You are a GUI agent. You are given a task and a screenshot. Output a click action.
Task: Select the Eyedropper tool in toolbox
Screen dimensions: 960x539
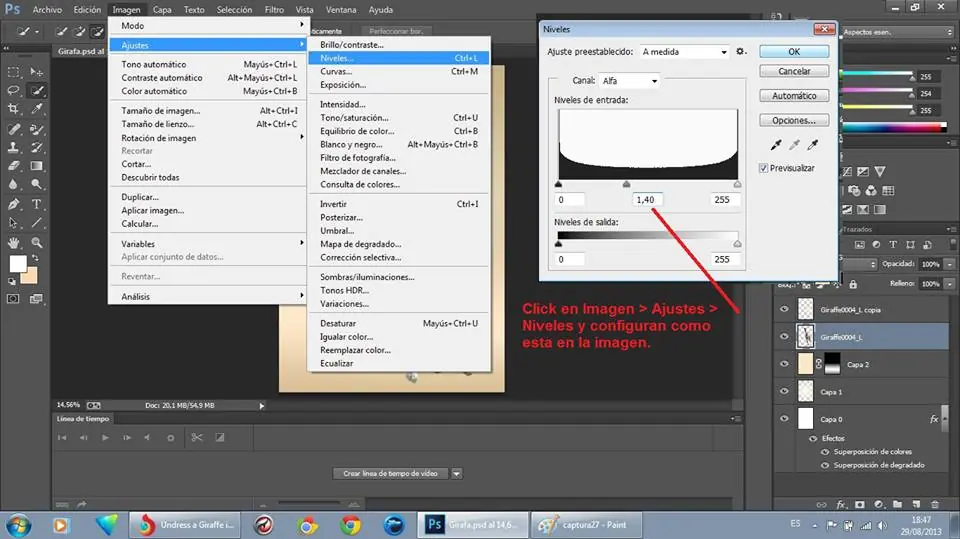click(x=37, y=109)
